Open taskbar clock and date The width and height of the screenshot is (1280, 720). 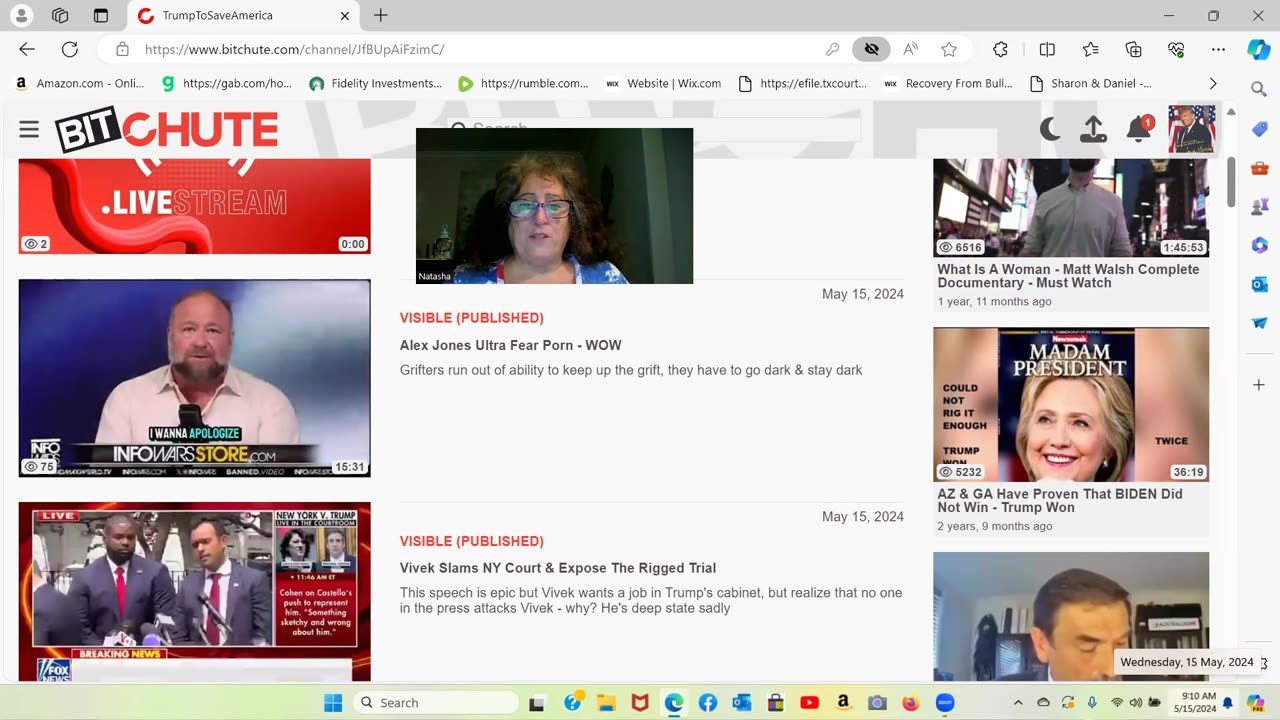coord(1198,702)
